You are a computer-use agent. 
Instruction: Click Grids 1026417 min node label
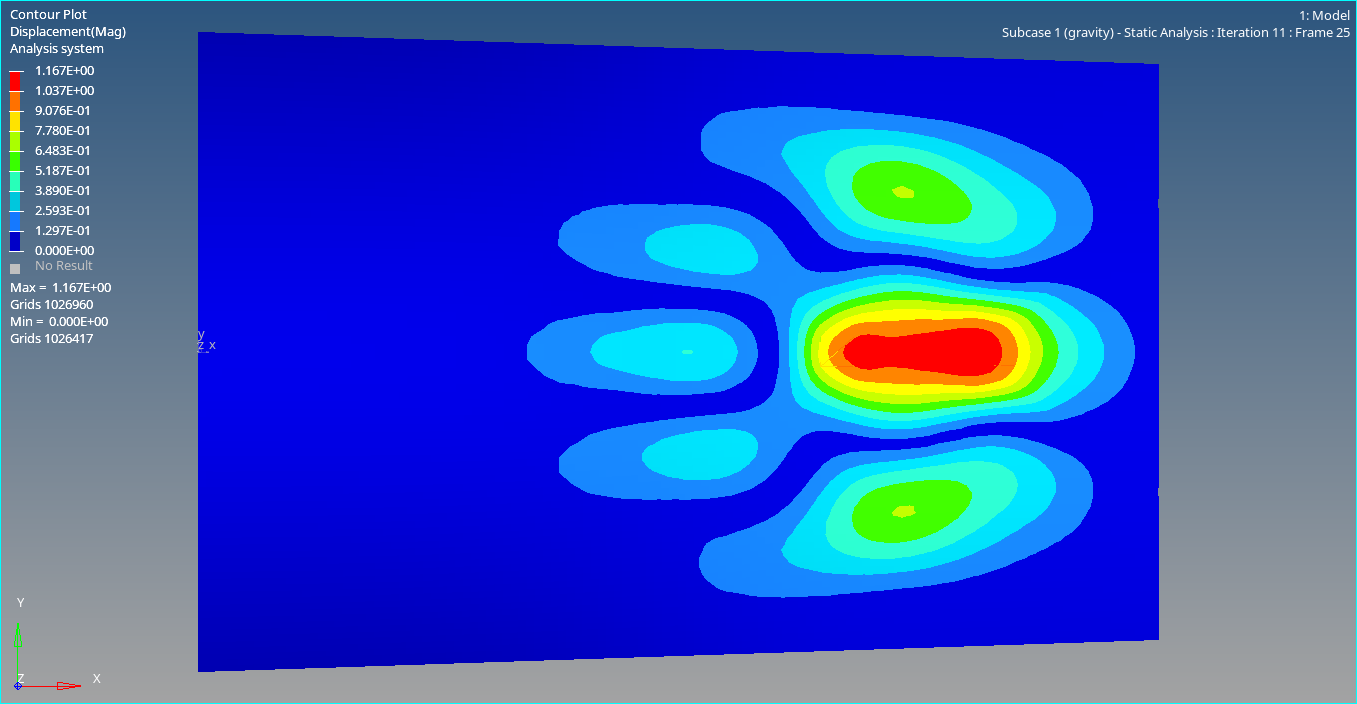[52, 339]
